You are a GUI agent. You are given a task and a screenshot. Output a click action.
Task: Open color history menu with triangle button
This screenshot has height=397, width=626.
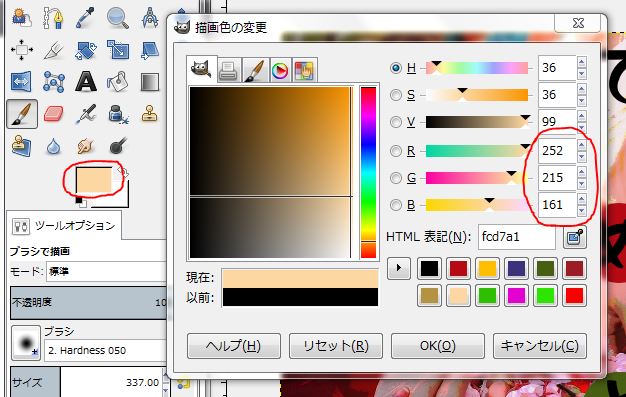click(x=398, y=268)
